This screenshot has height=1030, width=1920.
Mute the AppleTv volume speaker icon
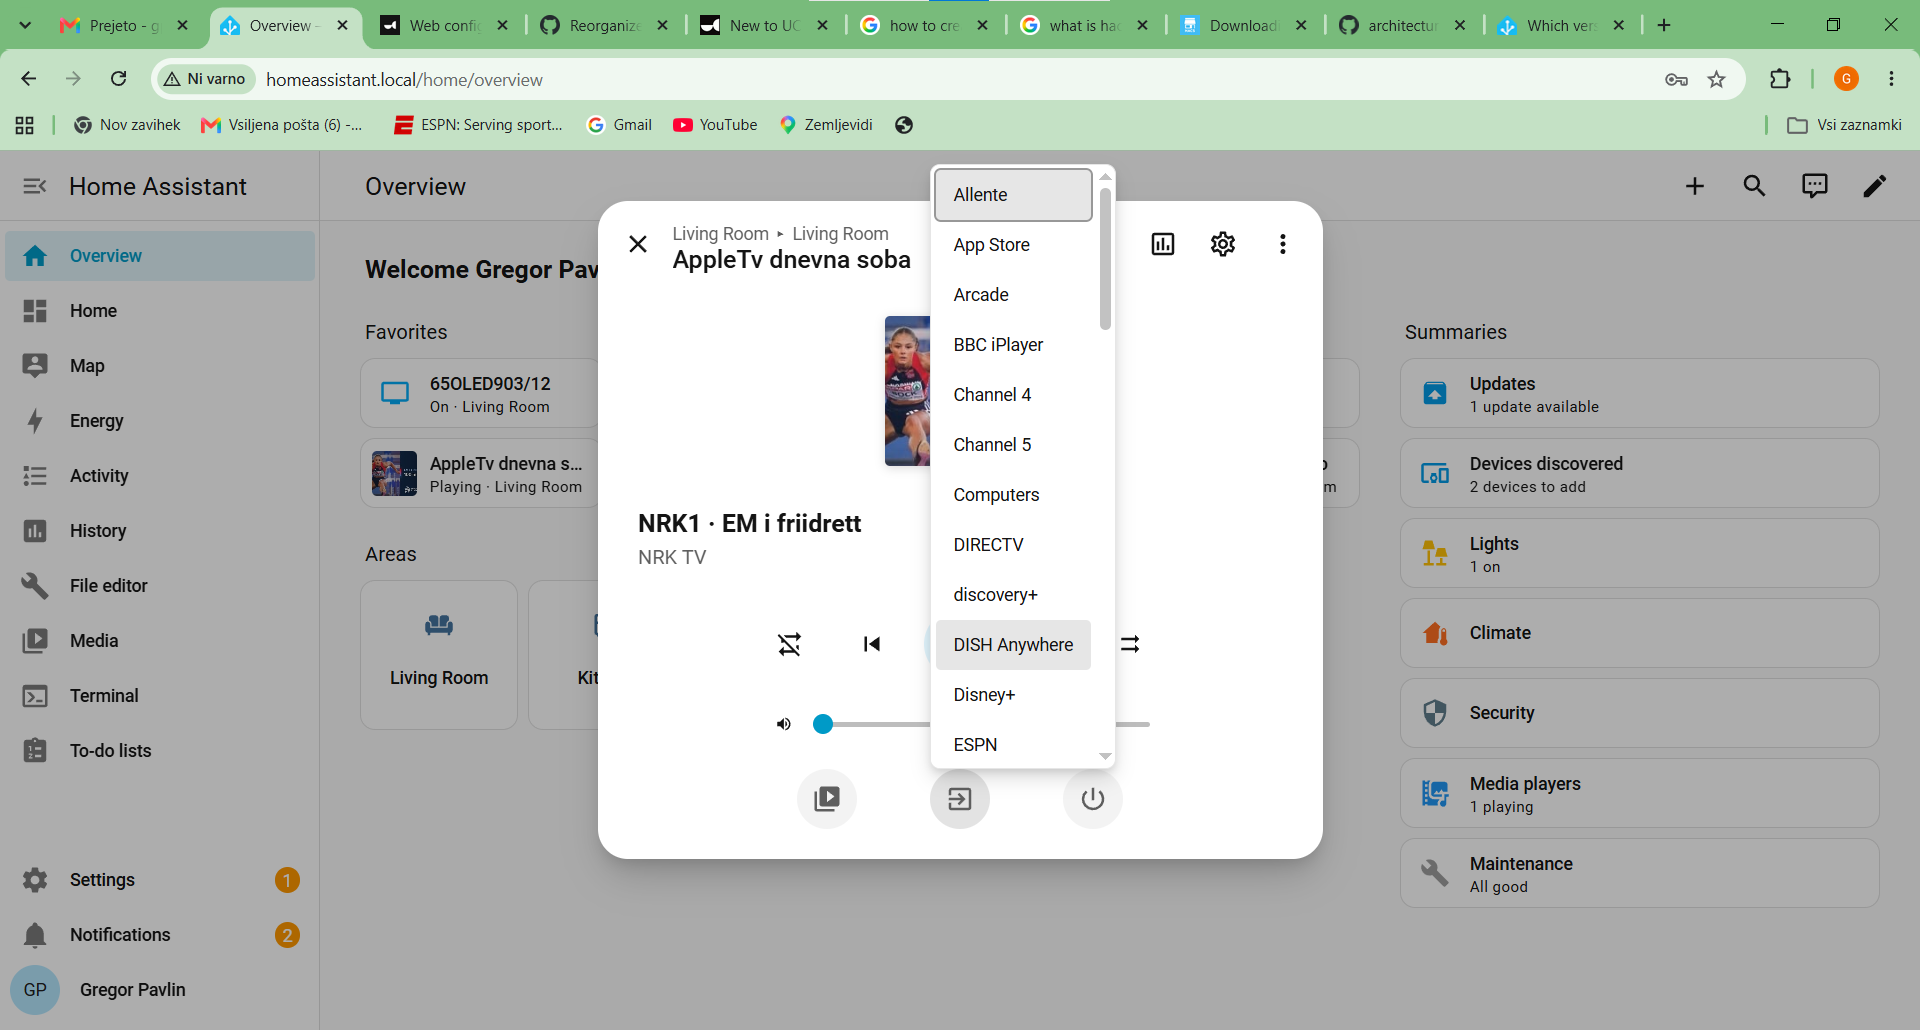(x=784, y=724)
